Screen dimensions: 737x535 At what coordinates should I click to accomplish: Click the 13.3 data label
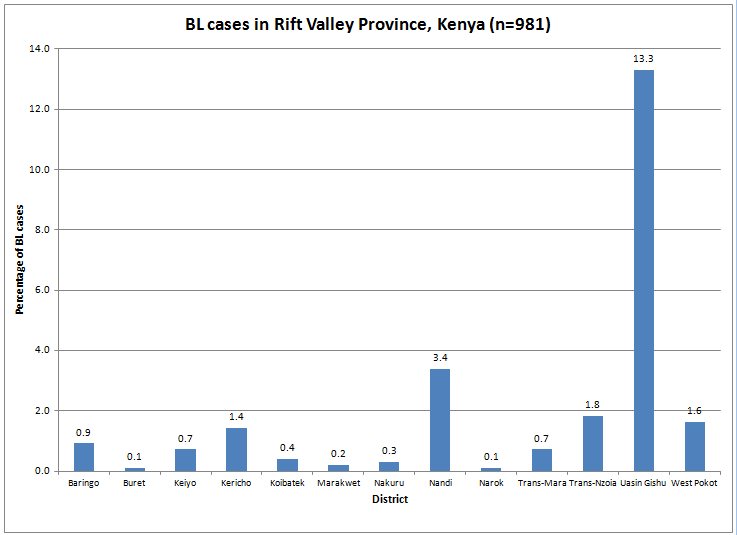(x=643, y=59)
